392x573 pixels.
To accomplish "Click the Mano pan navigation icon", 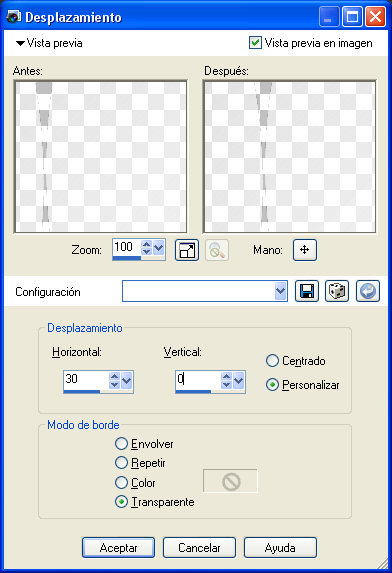I will coord(305,250).
